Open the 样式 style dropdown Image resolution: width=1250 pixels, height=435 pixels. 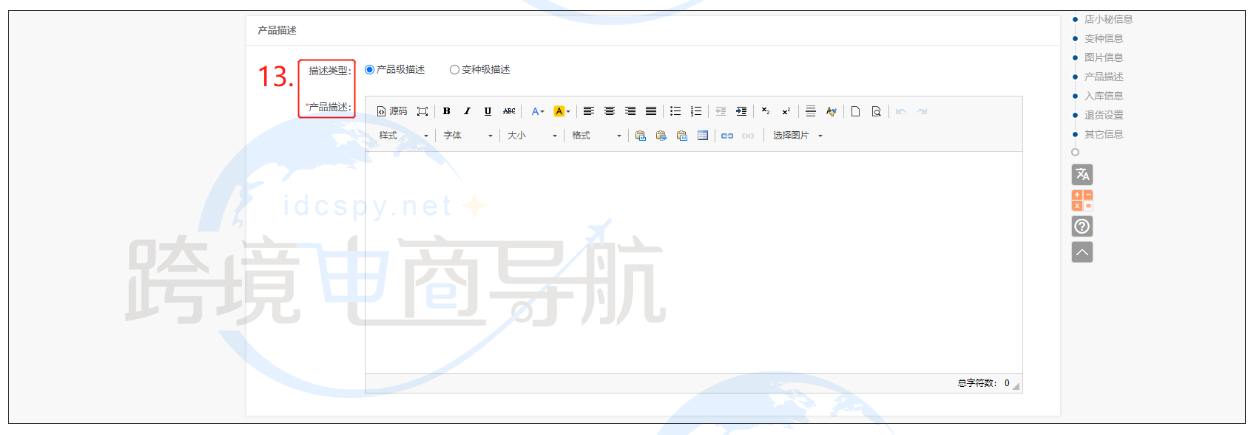coord(404,135)
